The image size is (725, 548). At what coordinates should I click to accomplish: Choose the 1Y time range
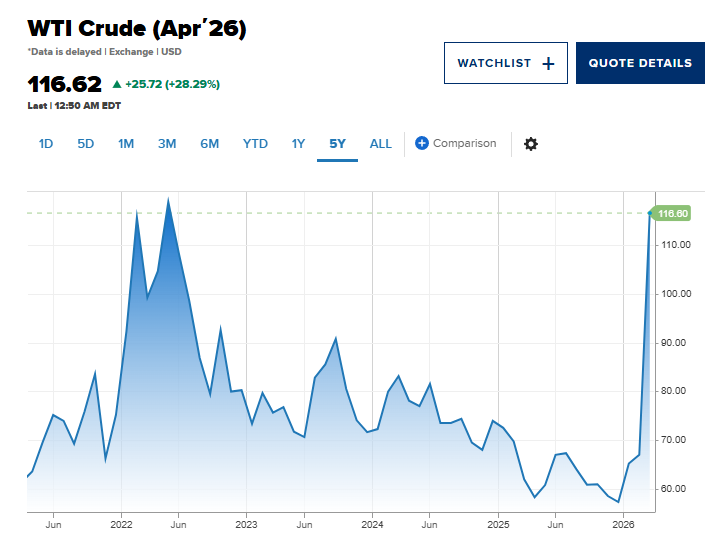point(298,144)
